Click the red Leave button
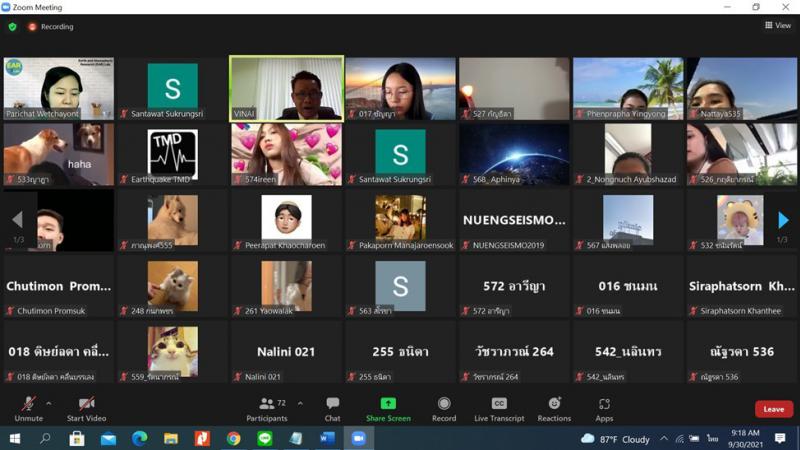Image resolution: width=800 pixels, height=450 pixels. pyautogui.click(x=773, y=409)
